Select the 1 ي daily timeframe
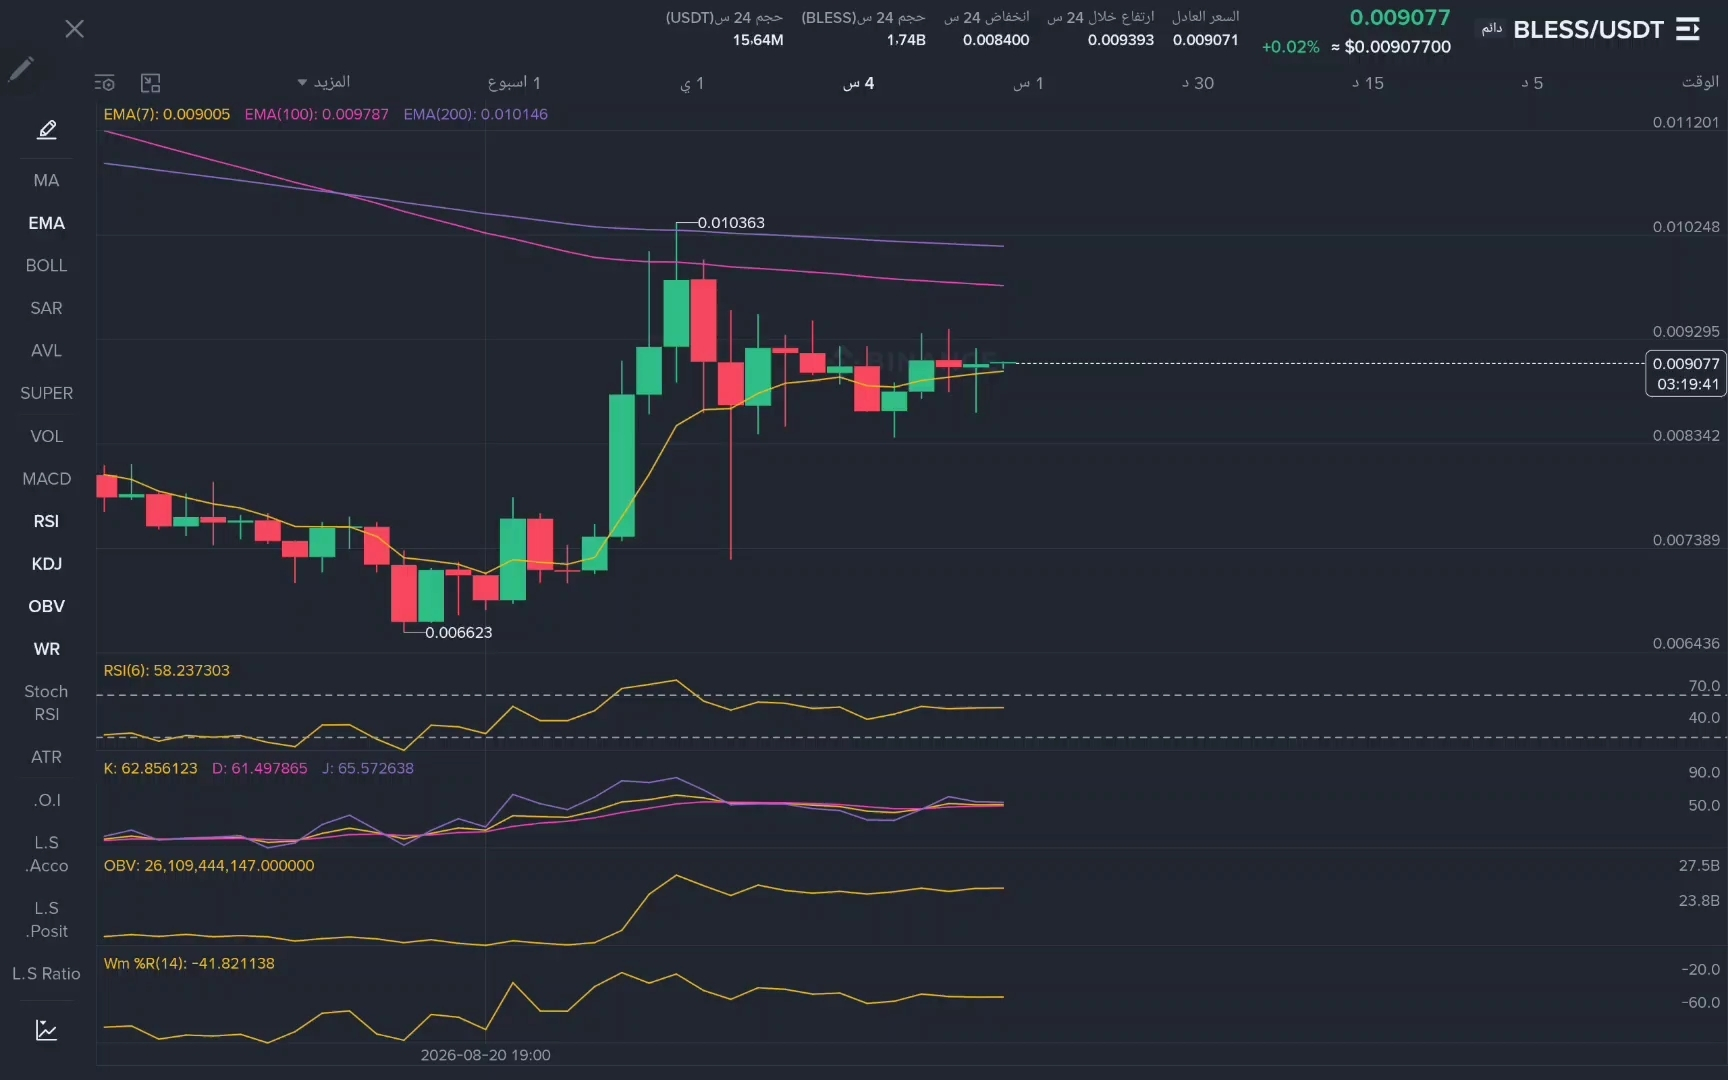Viewport: 1728px width, 1080px height. 692,83
